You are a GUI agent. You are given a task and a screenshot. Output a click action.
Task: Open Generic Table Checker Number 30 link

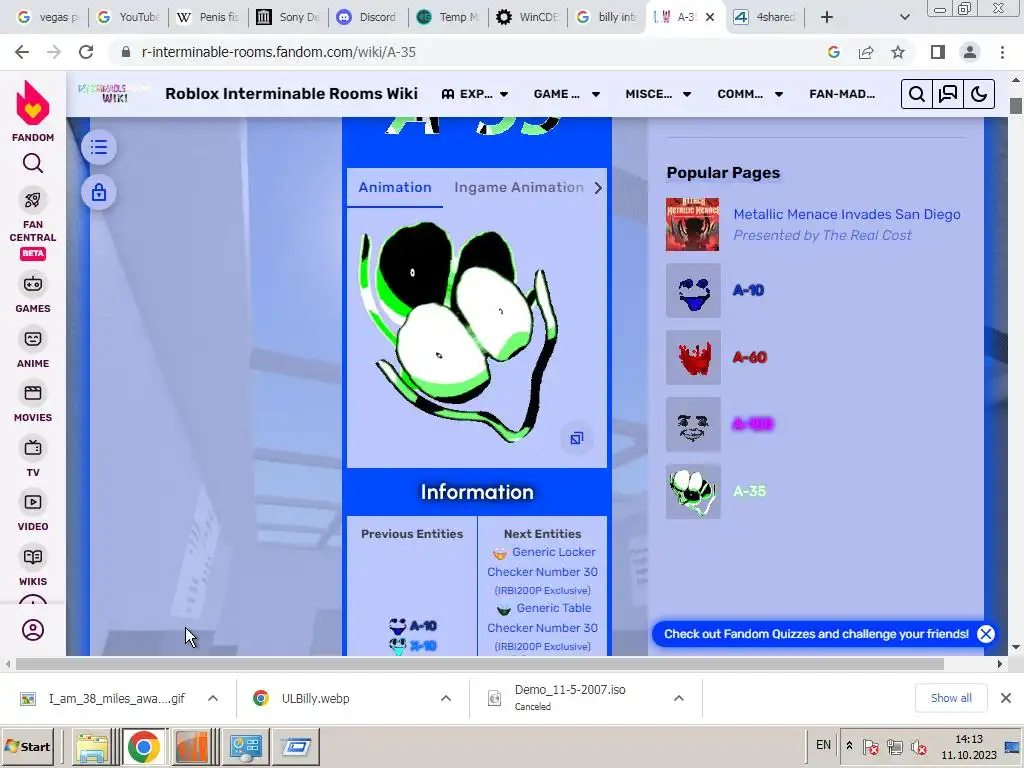[543, 618]
